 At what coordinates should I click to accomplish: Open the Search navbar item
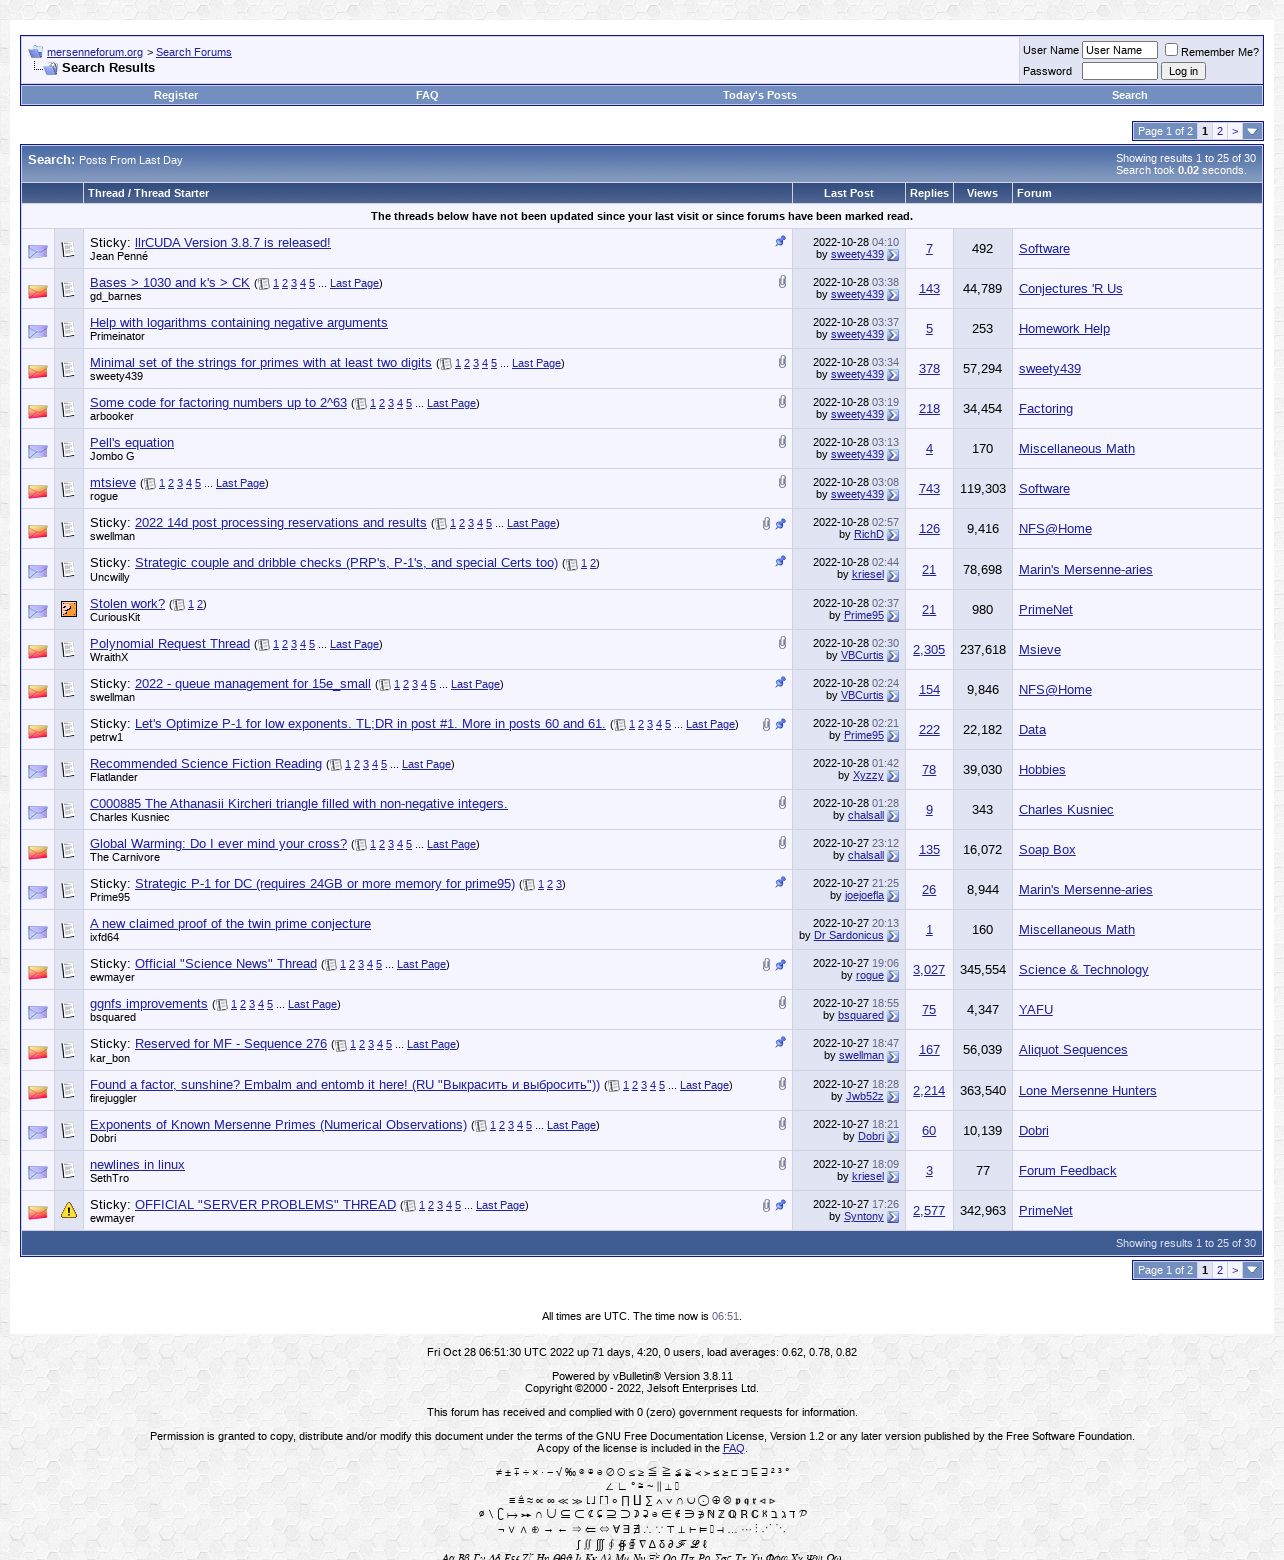point(1130,95)
